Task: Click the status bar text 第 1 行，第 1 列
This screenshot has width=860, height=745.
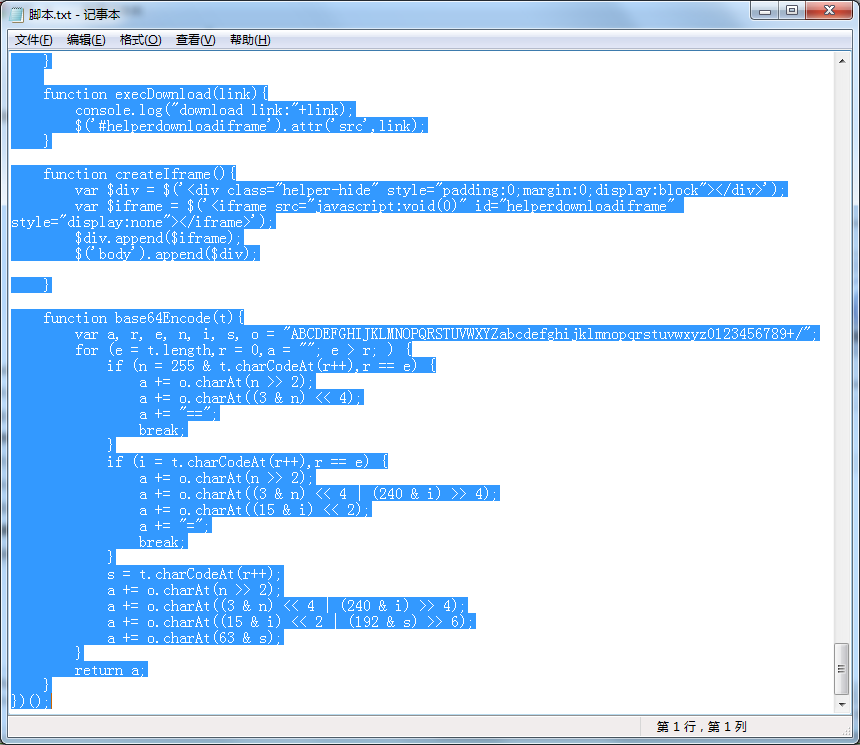Action: pos(701,727)
